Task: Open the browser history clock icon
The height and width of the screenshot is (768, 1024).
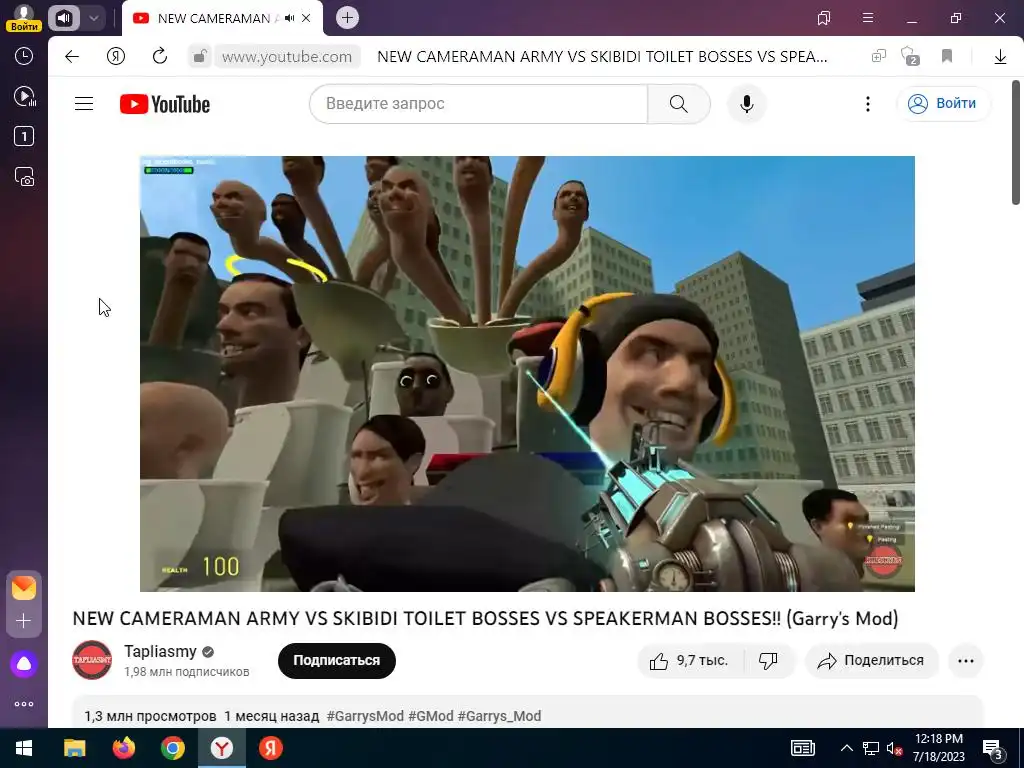Action: pyautogui.click(x=24, y=56)
